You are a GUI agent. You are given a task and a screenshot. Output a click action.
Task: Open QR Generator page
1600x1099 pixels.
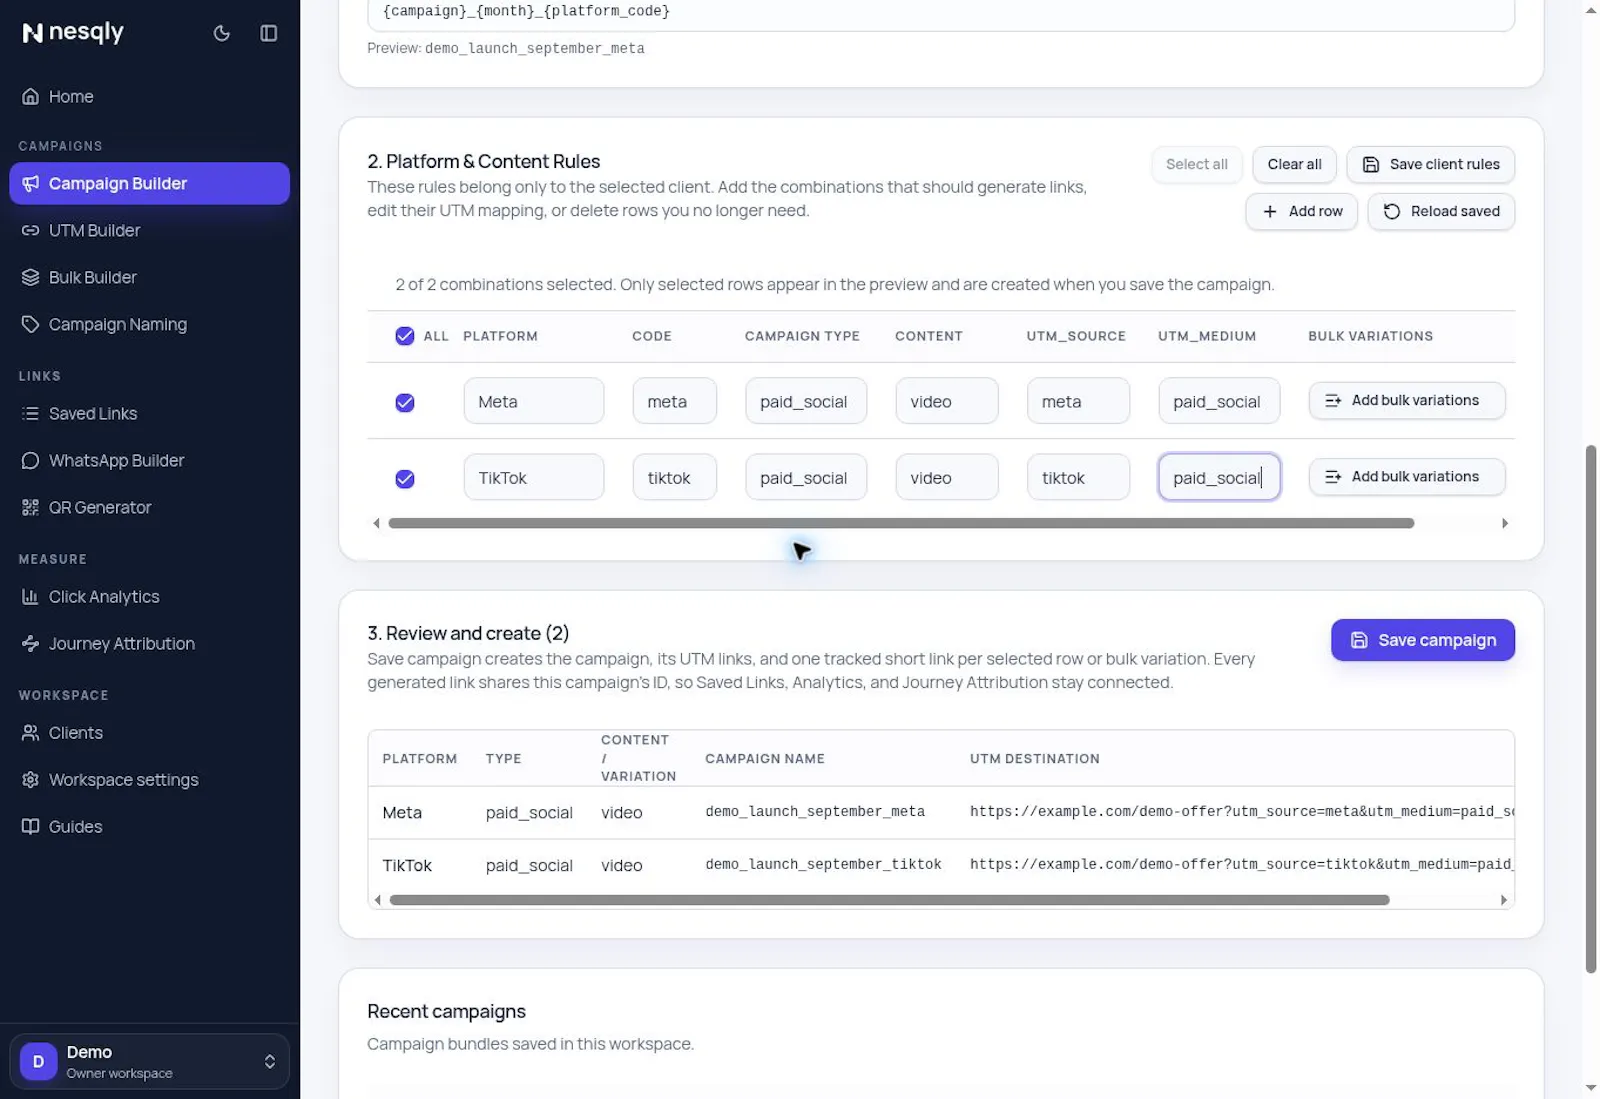(149, 507)
